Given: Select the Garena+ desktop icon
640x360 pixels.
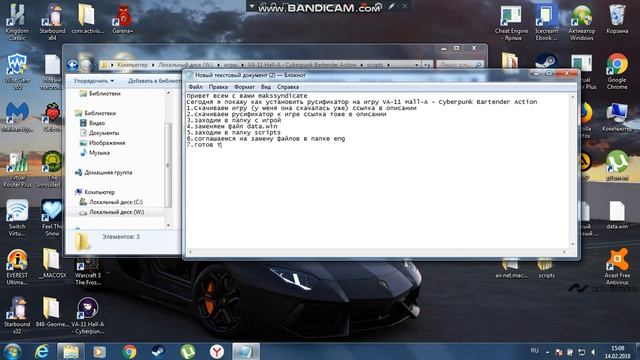Looking at the screenshot, I should [123, 19].
